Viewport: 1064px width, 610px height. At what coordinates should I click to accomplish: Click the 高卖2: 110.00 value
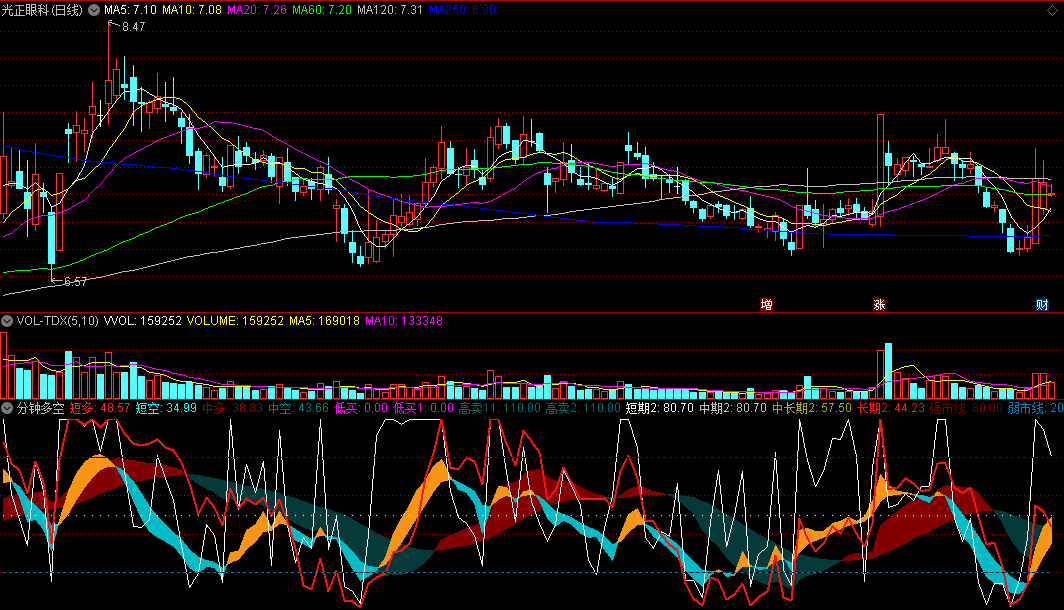[x=583, y=408]
